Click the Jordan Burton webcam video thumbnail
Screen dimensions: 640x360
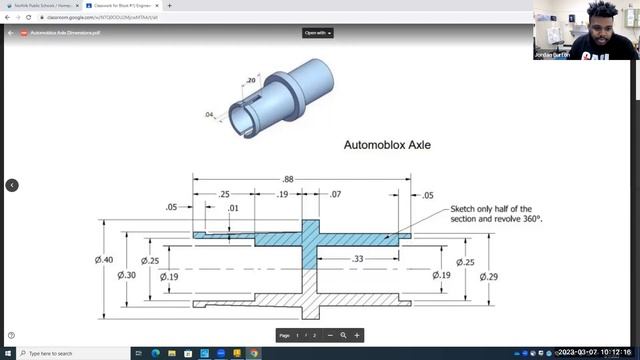[x=586, y=30]
